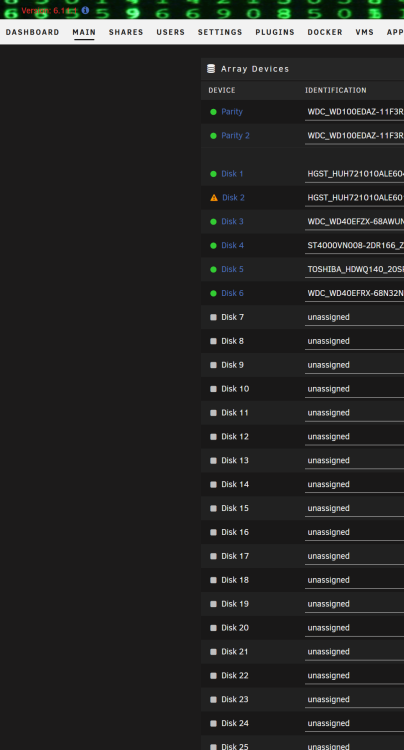Click the green status dot for Disk 5
This screenshot has height=750, width=404.
[213, 270]
